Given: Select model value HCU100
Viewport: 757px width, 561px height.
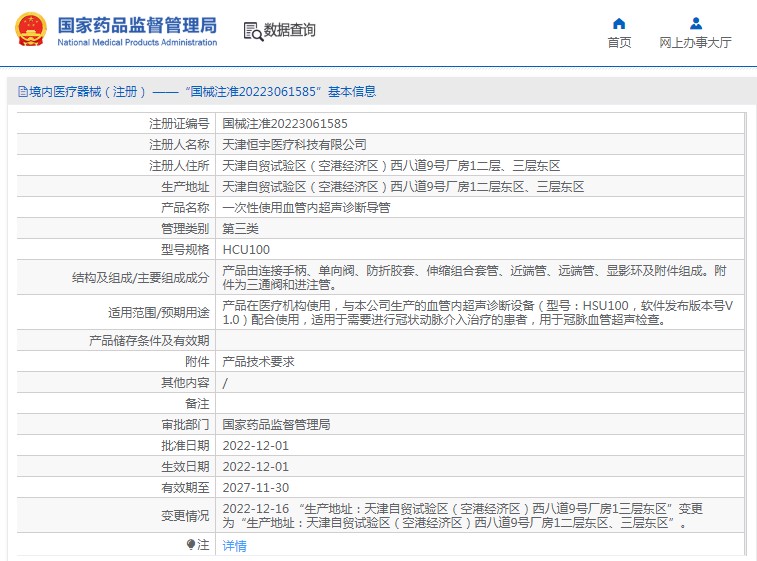Looking at the screenshot, I should click(x=246, y=250).
